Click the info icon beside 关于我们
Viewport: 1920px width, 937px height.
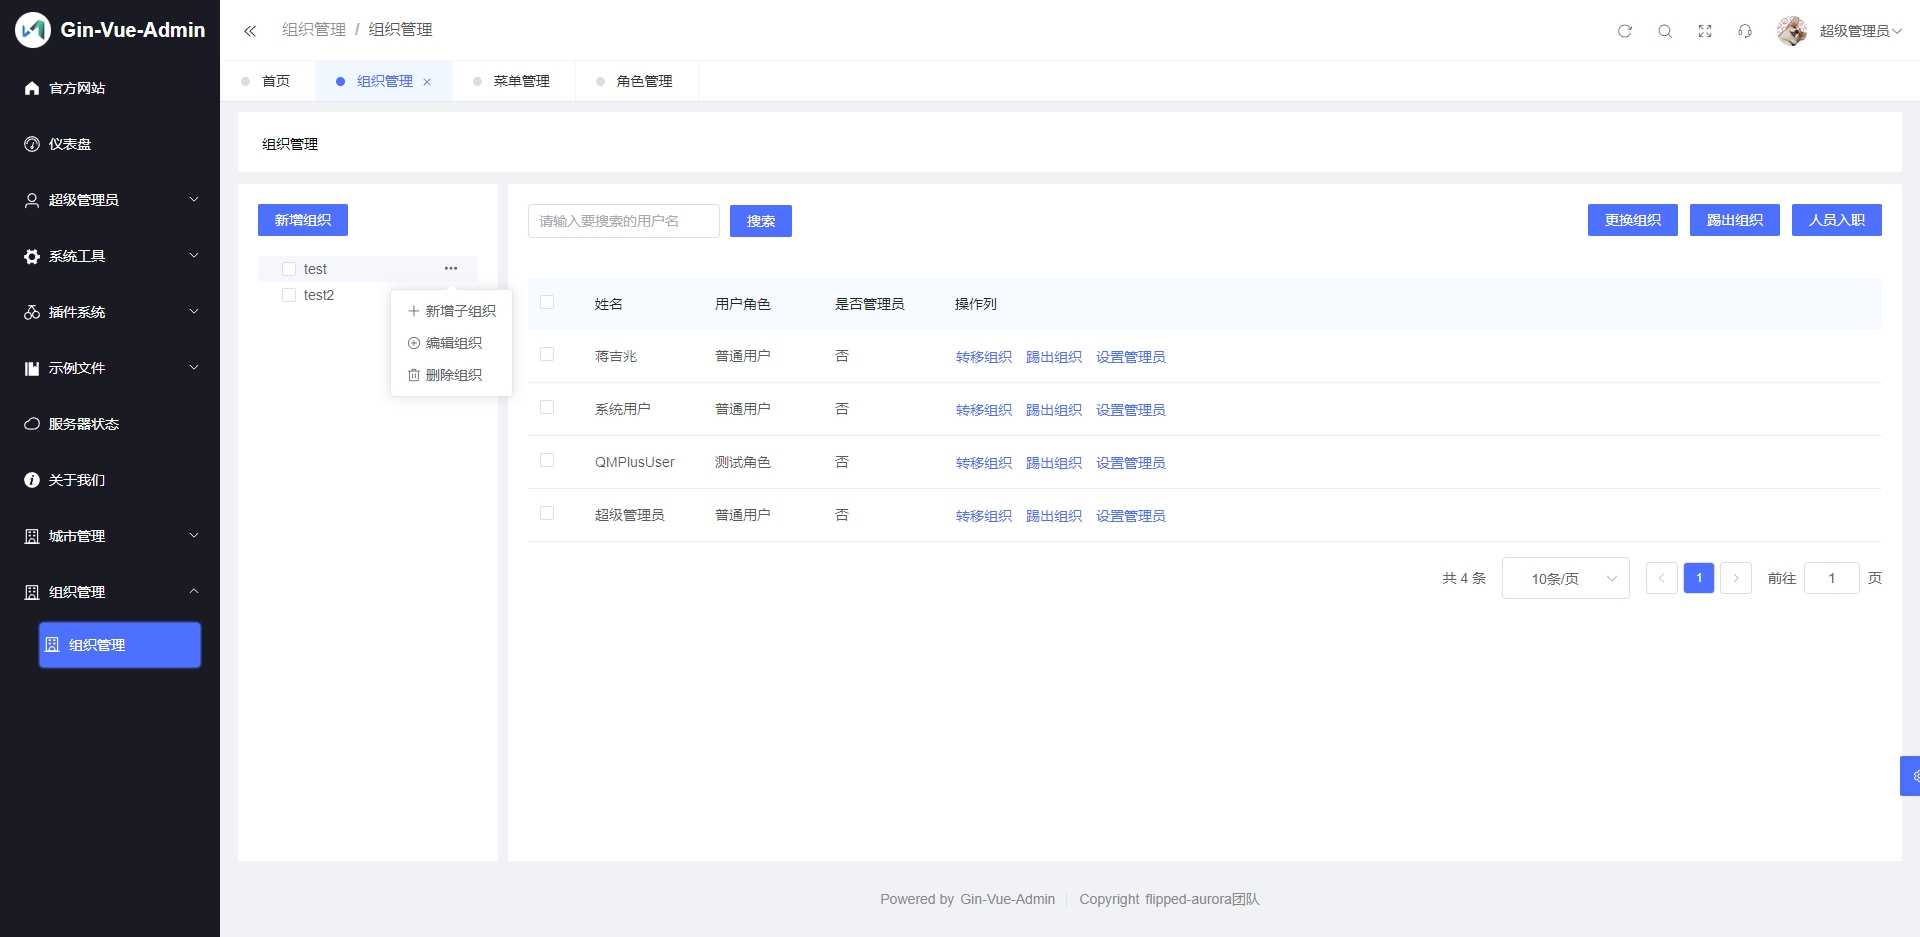pos(32,480)
